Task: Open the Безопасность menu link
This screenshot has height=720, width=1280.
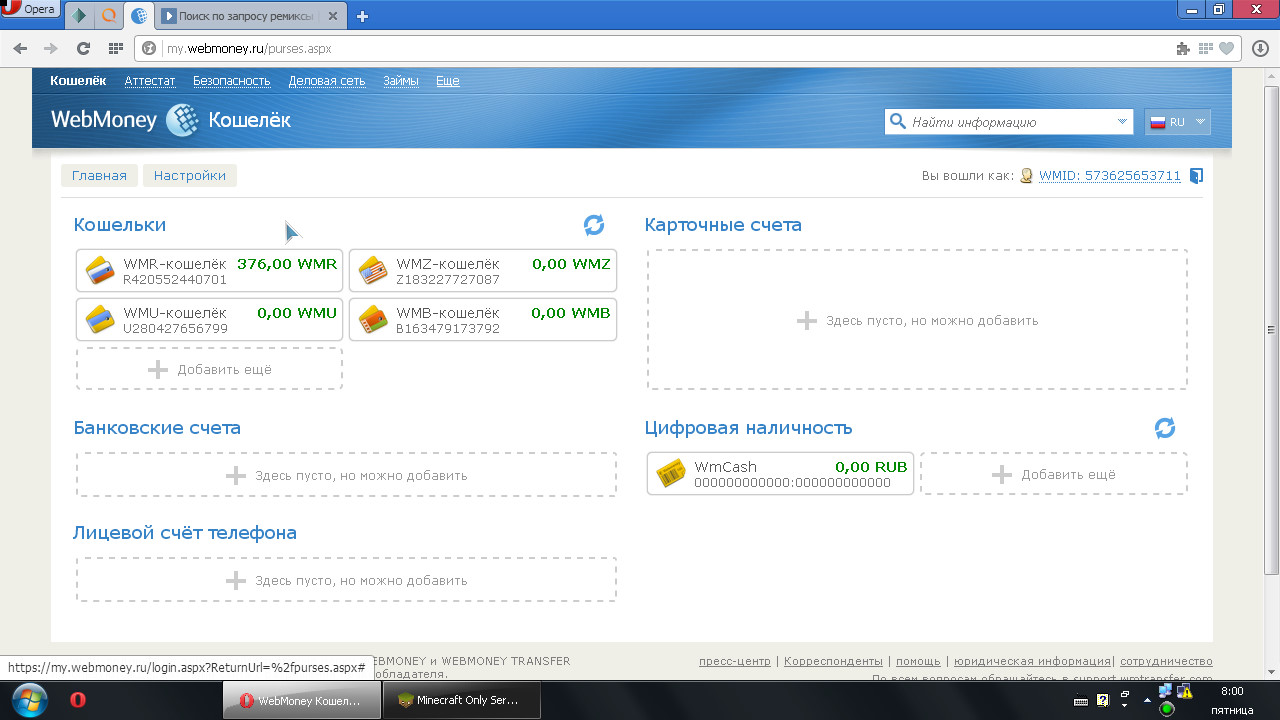Action: point(232,81)
